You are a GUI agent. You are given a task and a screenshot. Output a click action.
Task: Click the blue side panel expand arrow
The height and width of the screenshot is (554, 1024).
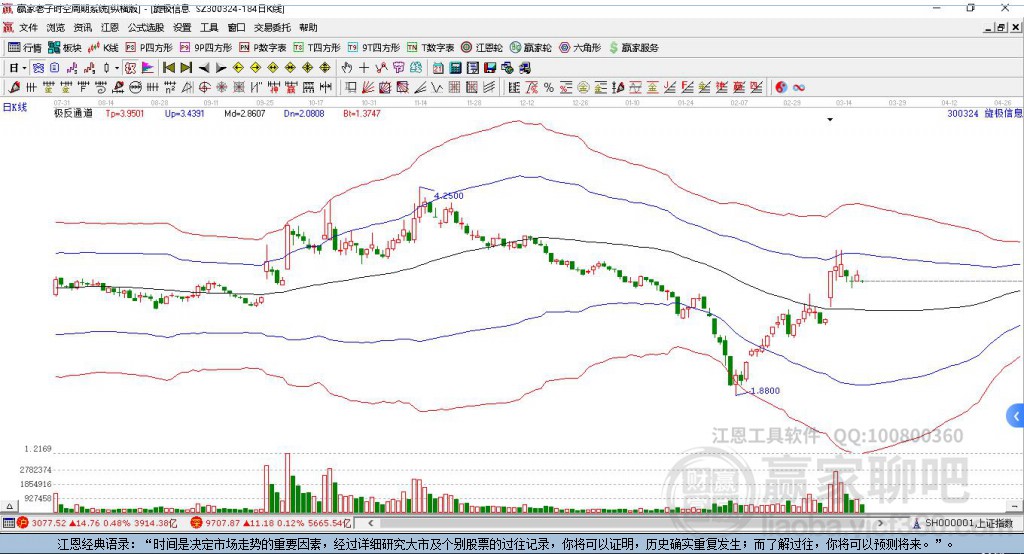click(x=1016, y=416)
